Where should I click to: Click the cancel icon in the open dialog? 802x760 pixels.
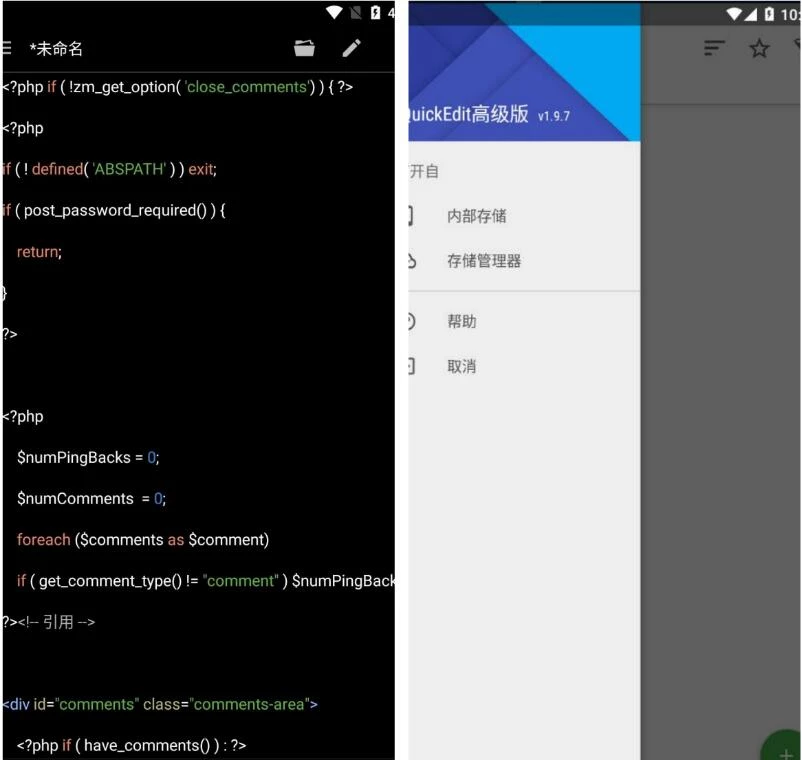410,366
